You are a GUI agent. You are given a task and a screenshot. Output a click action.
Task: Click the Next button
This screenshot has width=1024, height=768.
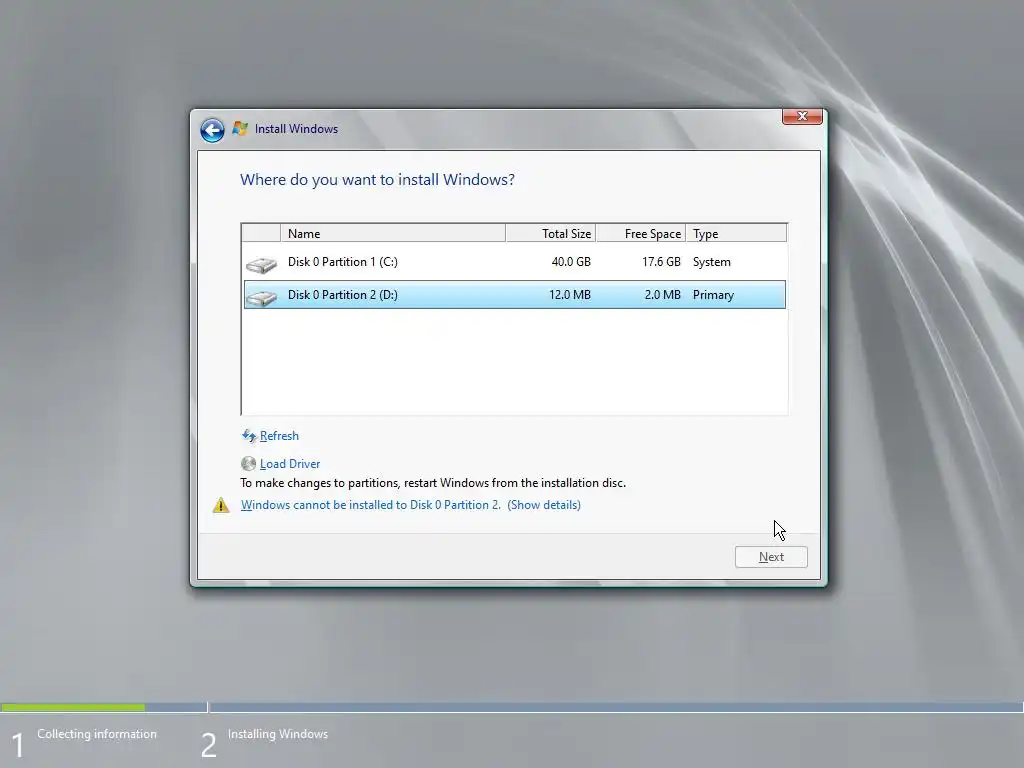(x=771, y=557)
